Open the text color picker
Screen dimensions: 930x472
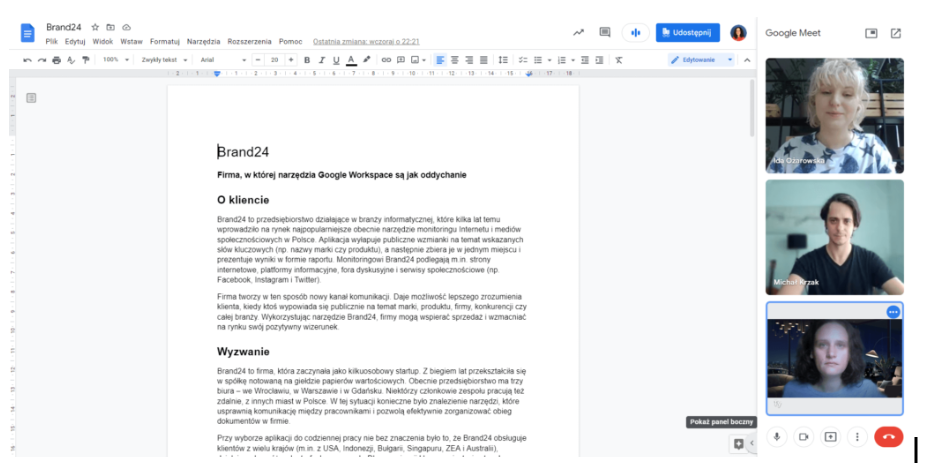click(x=351, y=60)
